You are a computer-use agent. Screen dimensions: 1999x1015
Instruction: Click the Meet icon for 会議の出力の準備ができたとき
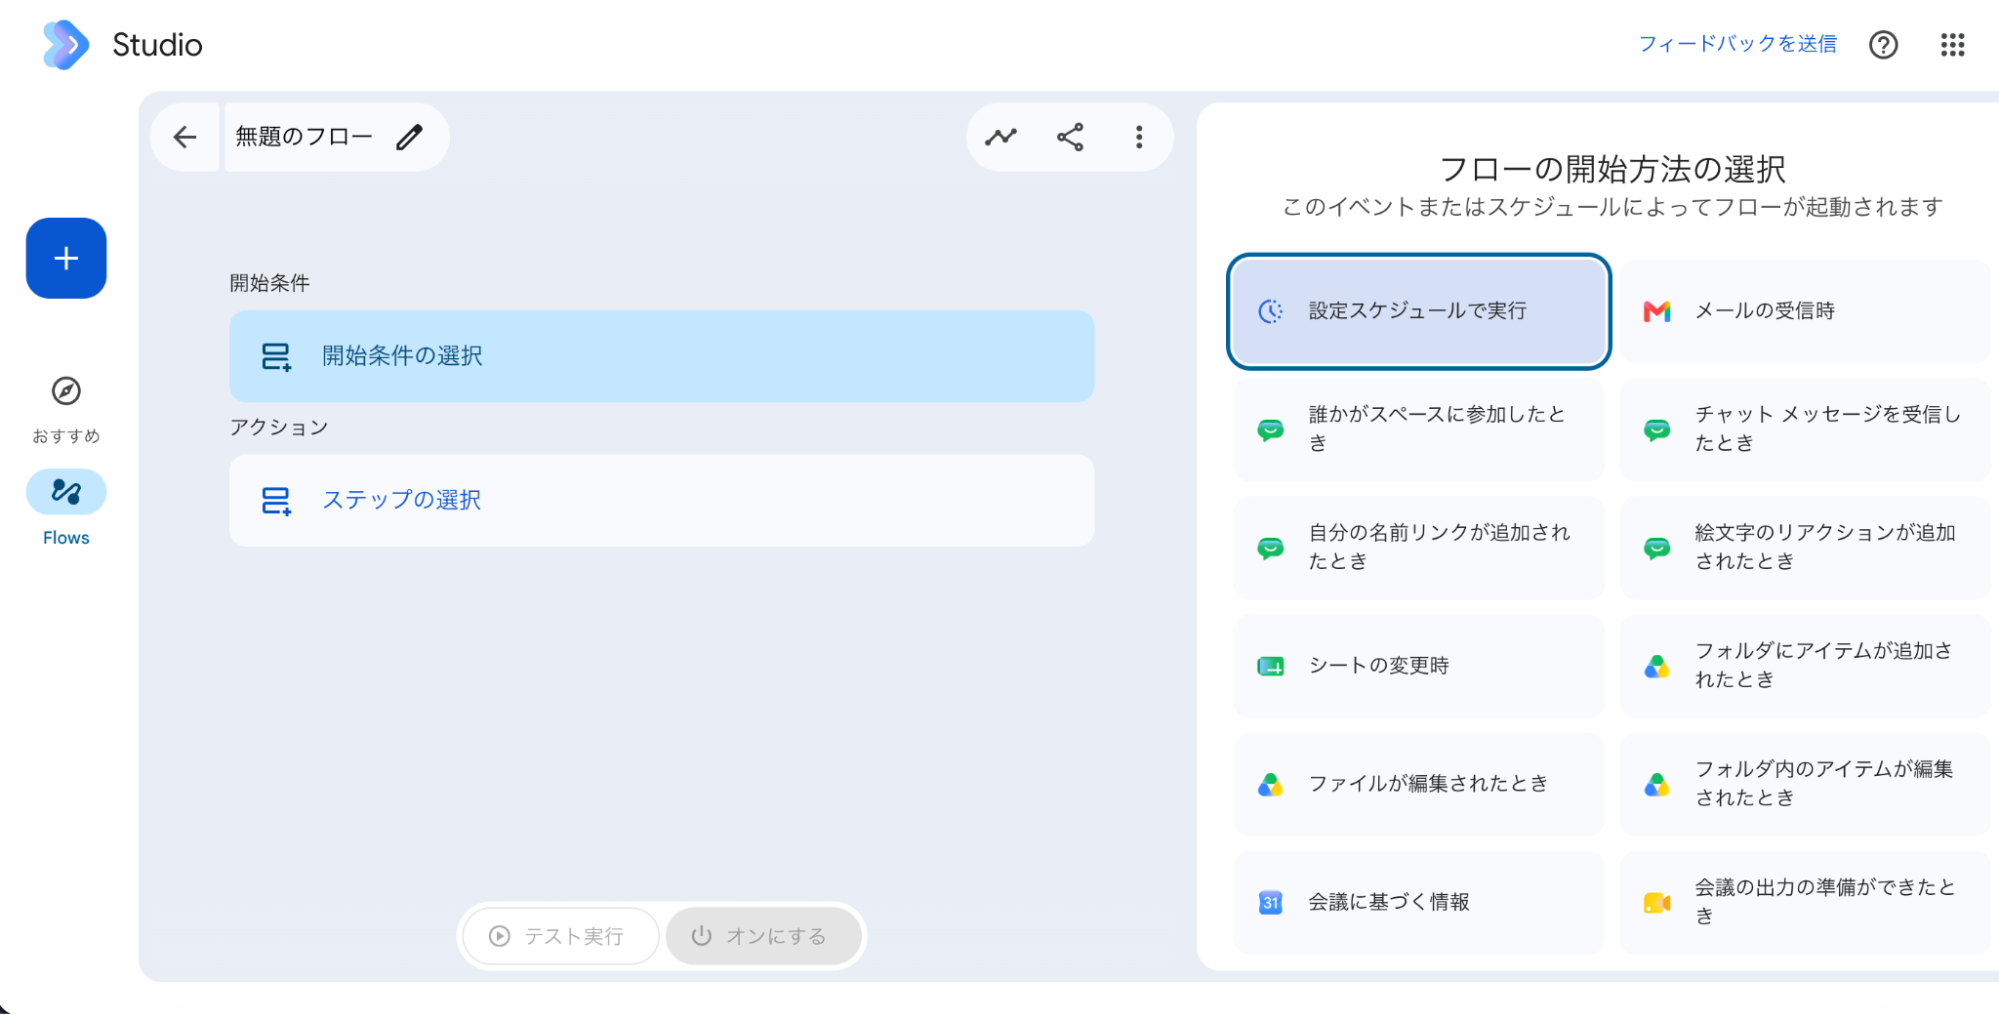coord(1657,903)
